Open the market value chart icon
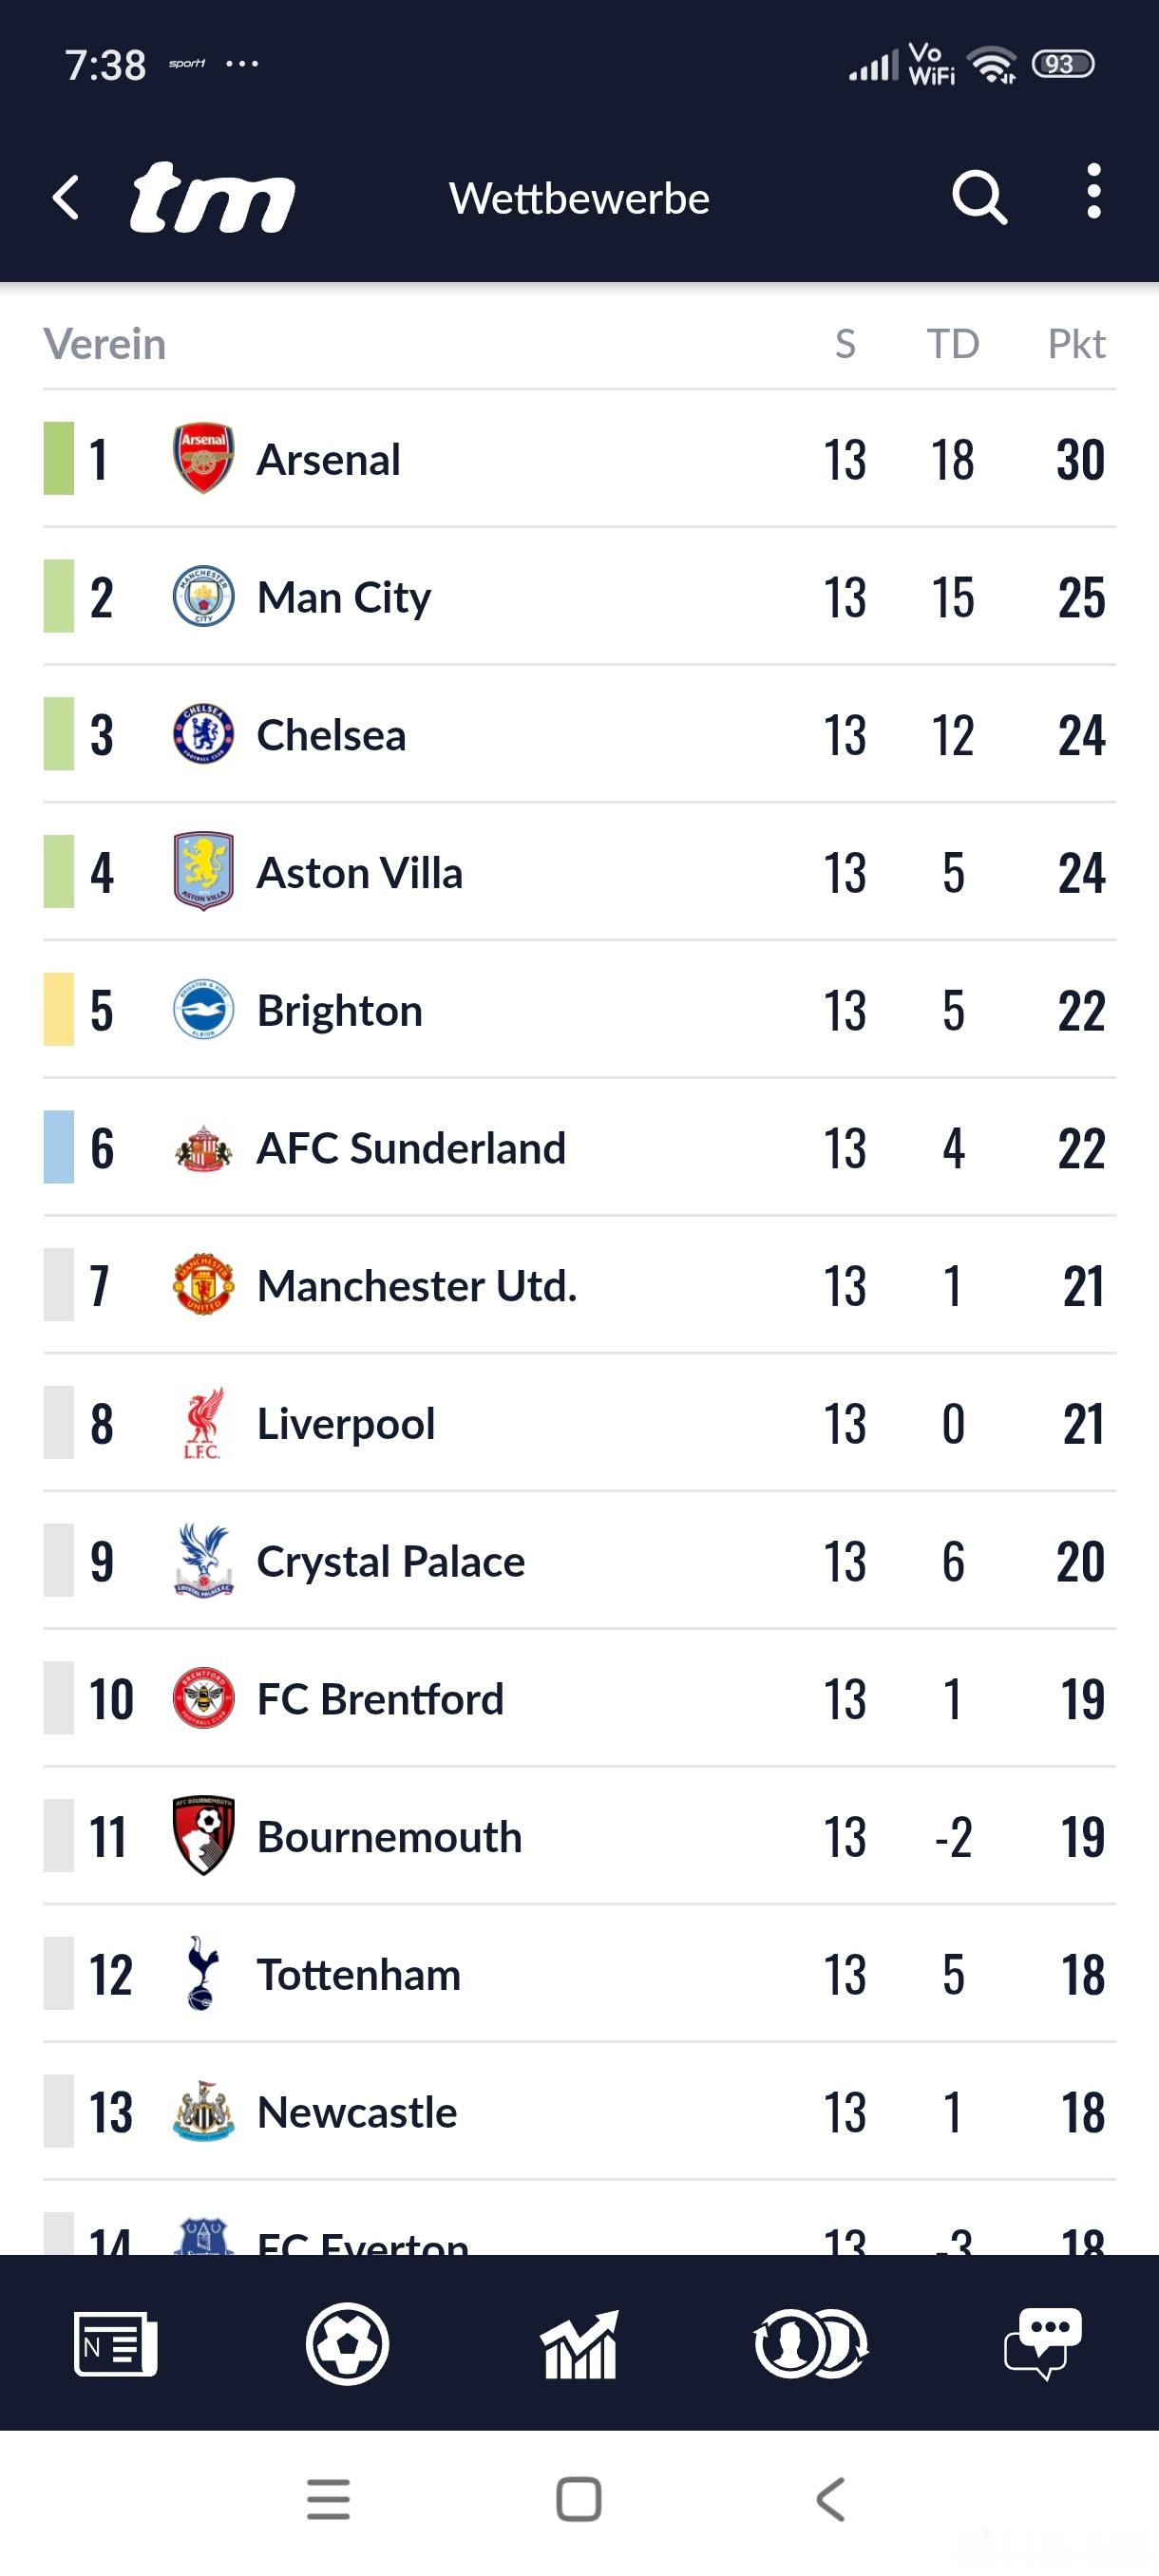Image resolution: width=1159 pixels, height=2576 pixels. pos(579,2343)
